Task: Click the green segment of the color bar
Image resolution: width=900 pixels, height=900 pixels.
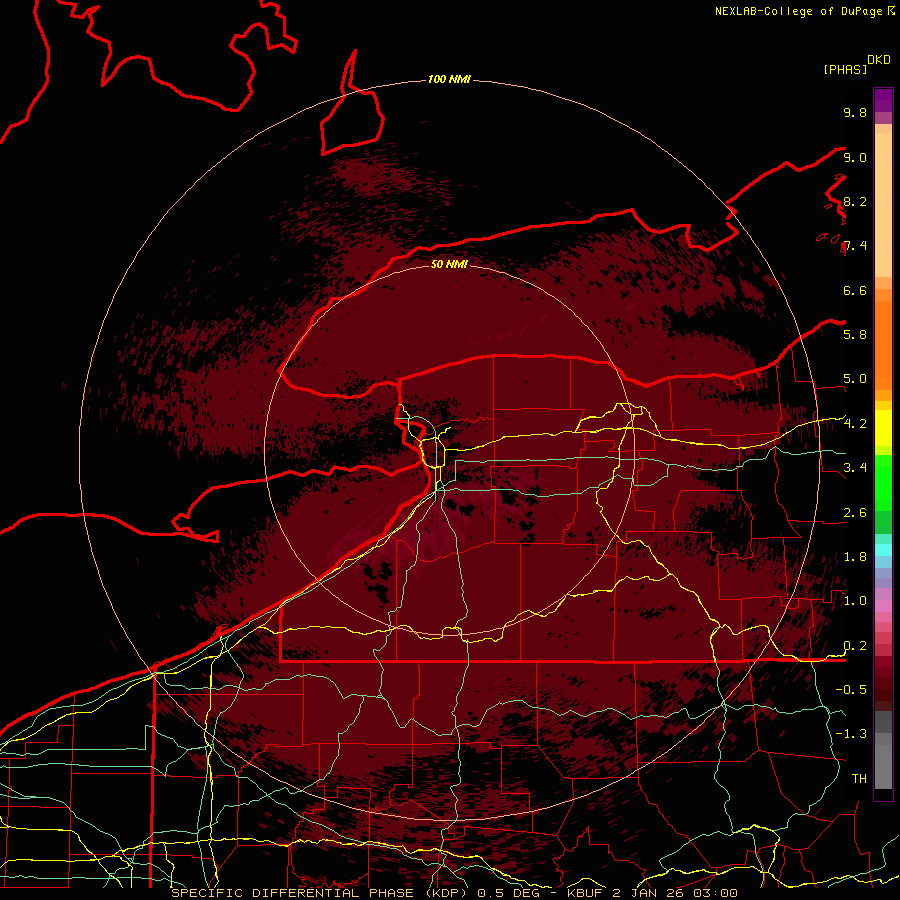Action: 883,482
